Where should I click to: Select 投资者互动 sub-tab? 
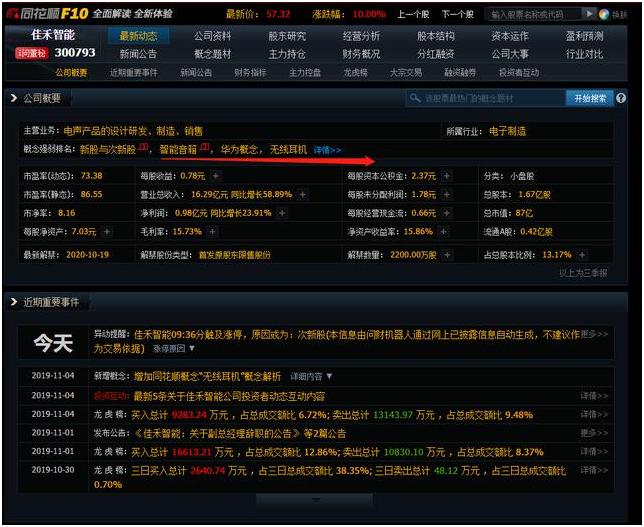[519, 73]
